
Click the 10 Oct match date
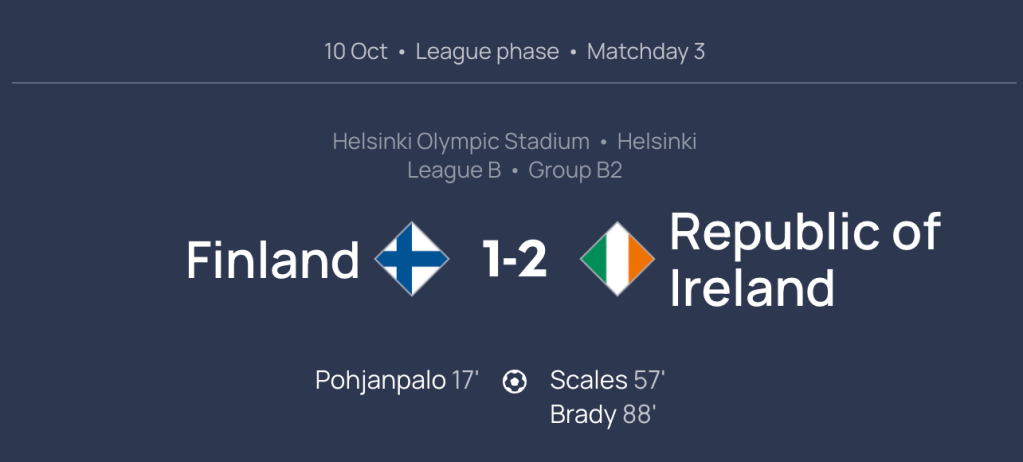(x=356, y=52)
